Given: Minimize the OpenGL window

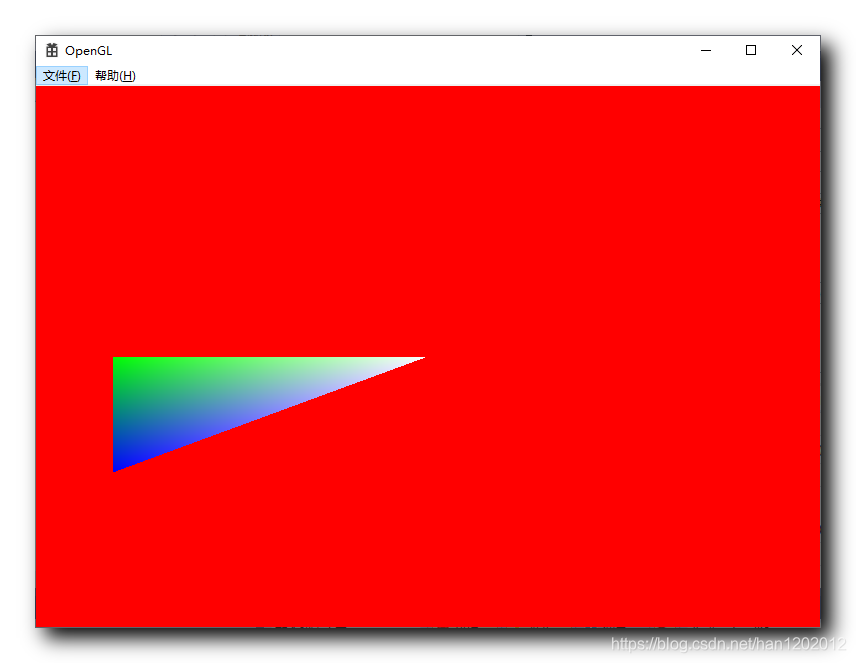Looking at the screenshot, I should pyautogui.click(x=706, y=50).
